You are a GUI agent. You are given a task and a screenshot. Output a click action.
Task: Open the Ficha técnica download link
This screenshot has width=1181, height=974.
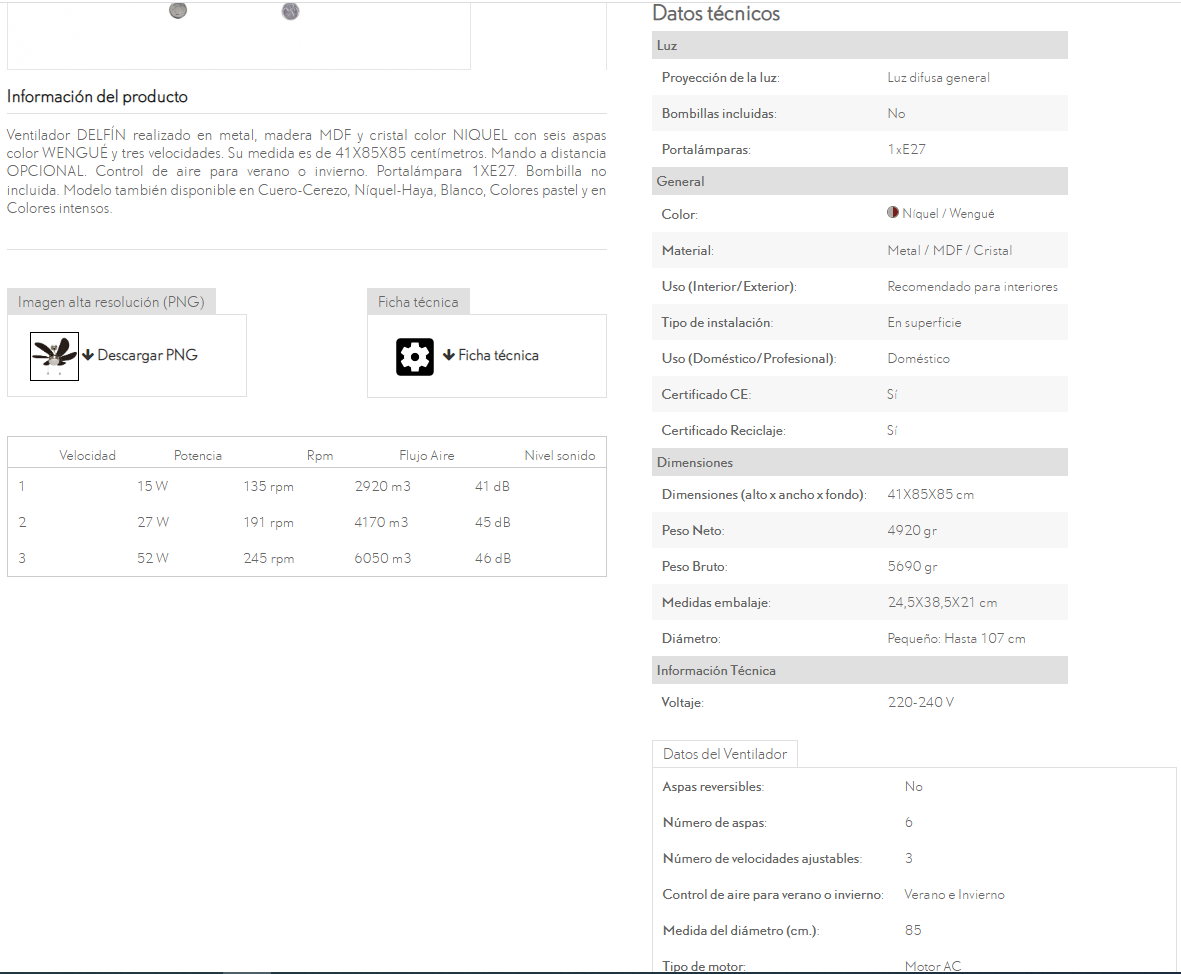498,355
